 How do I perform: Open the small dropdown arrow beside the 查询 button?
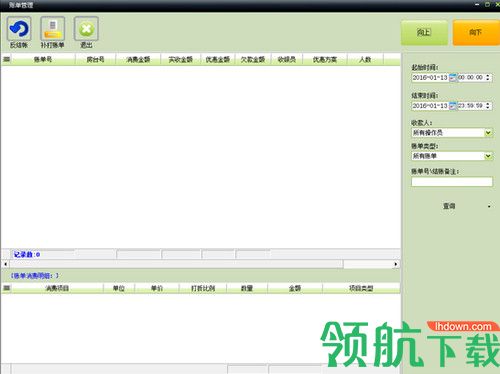click(x=489, y=206)
